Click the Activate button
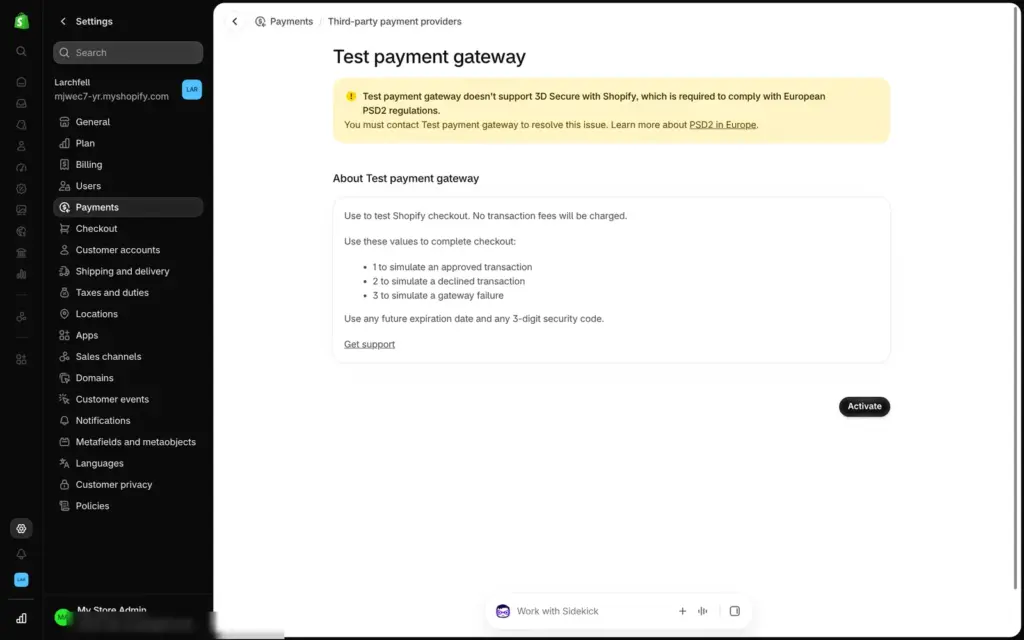1024x640 pixels. (x=864, y=406)
